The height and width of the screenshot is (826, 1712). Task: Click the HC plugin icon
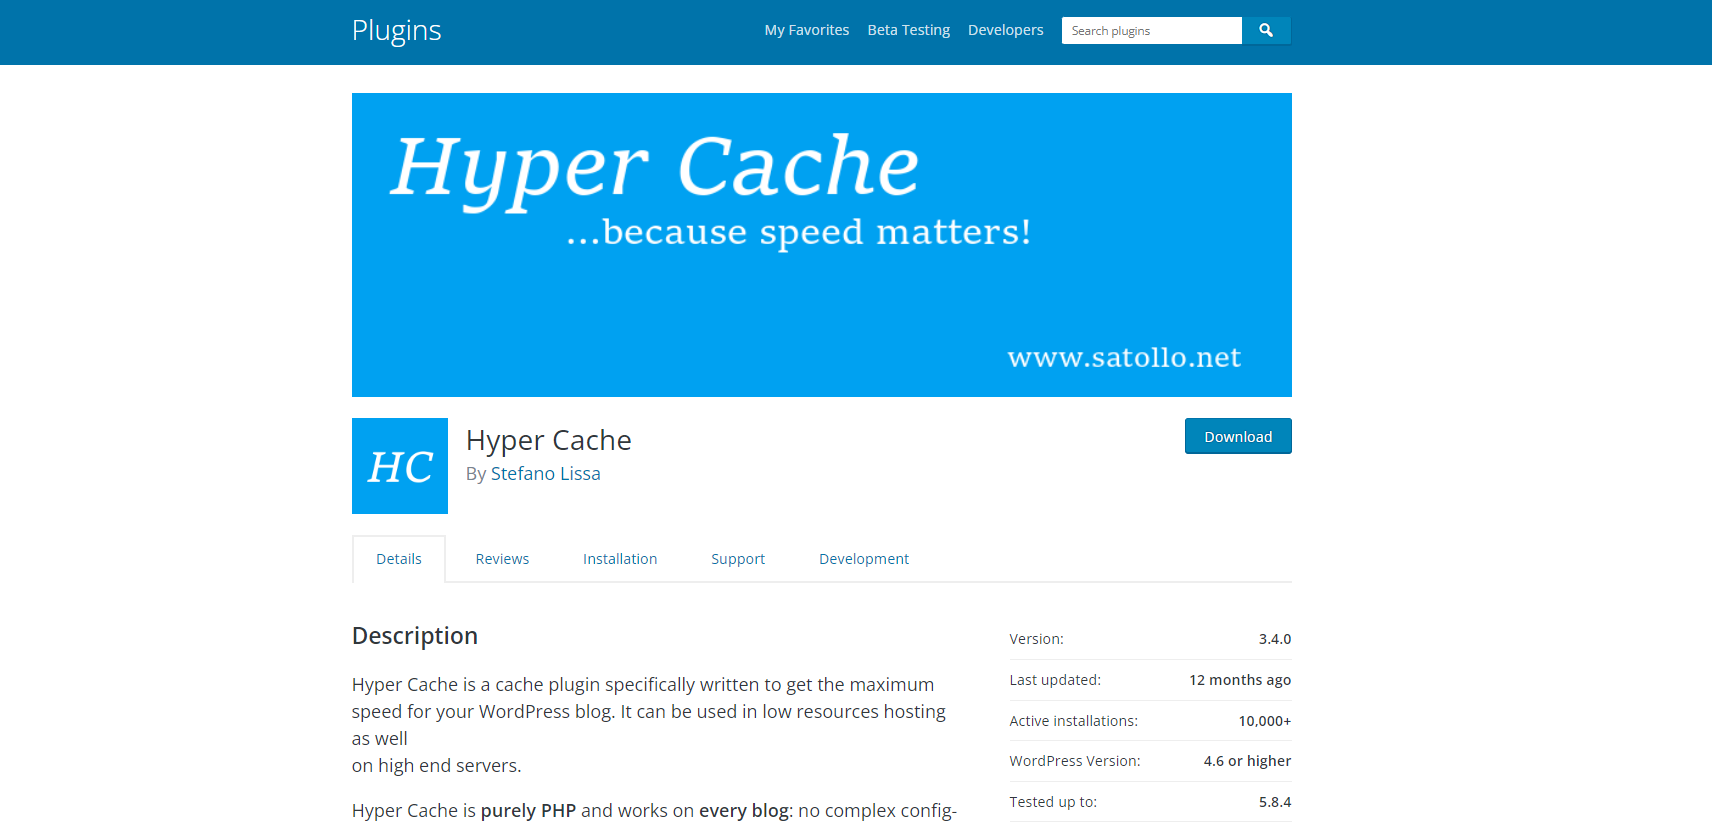pos(400,466)
